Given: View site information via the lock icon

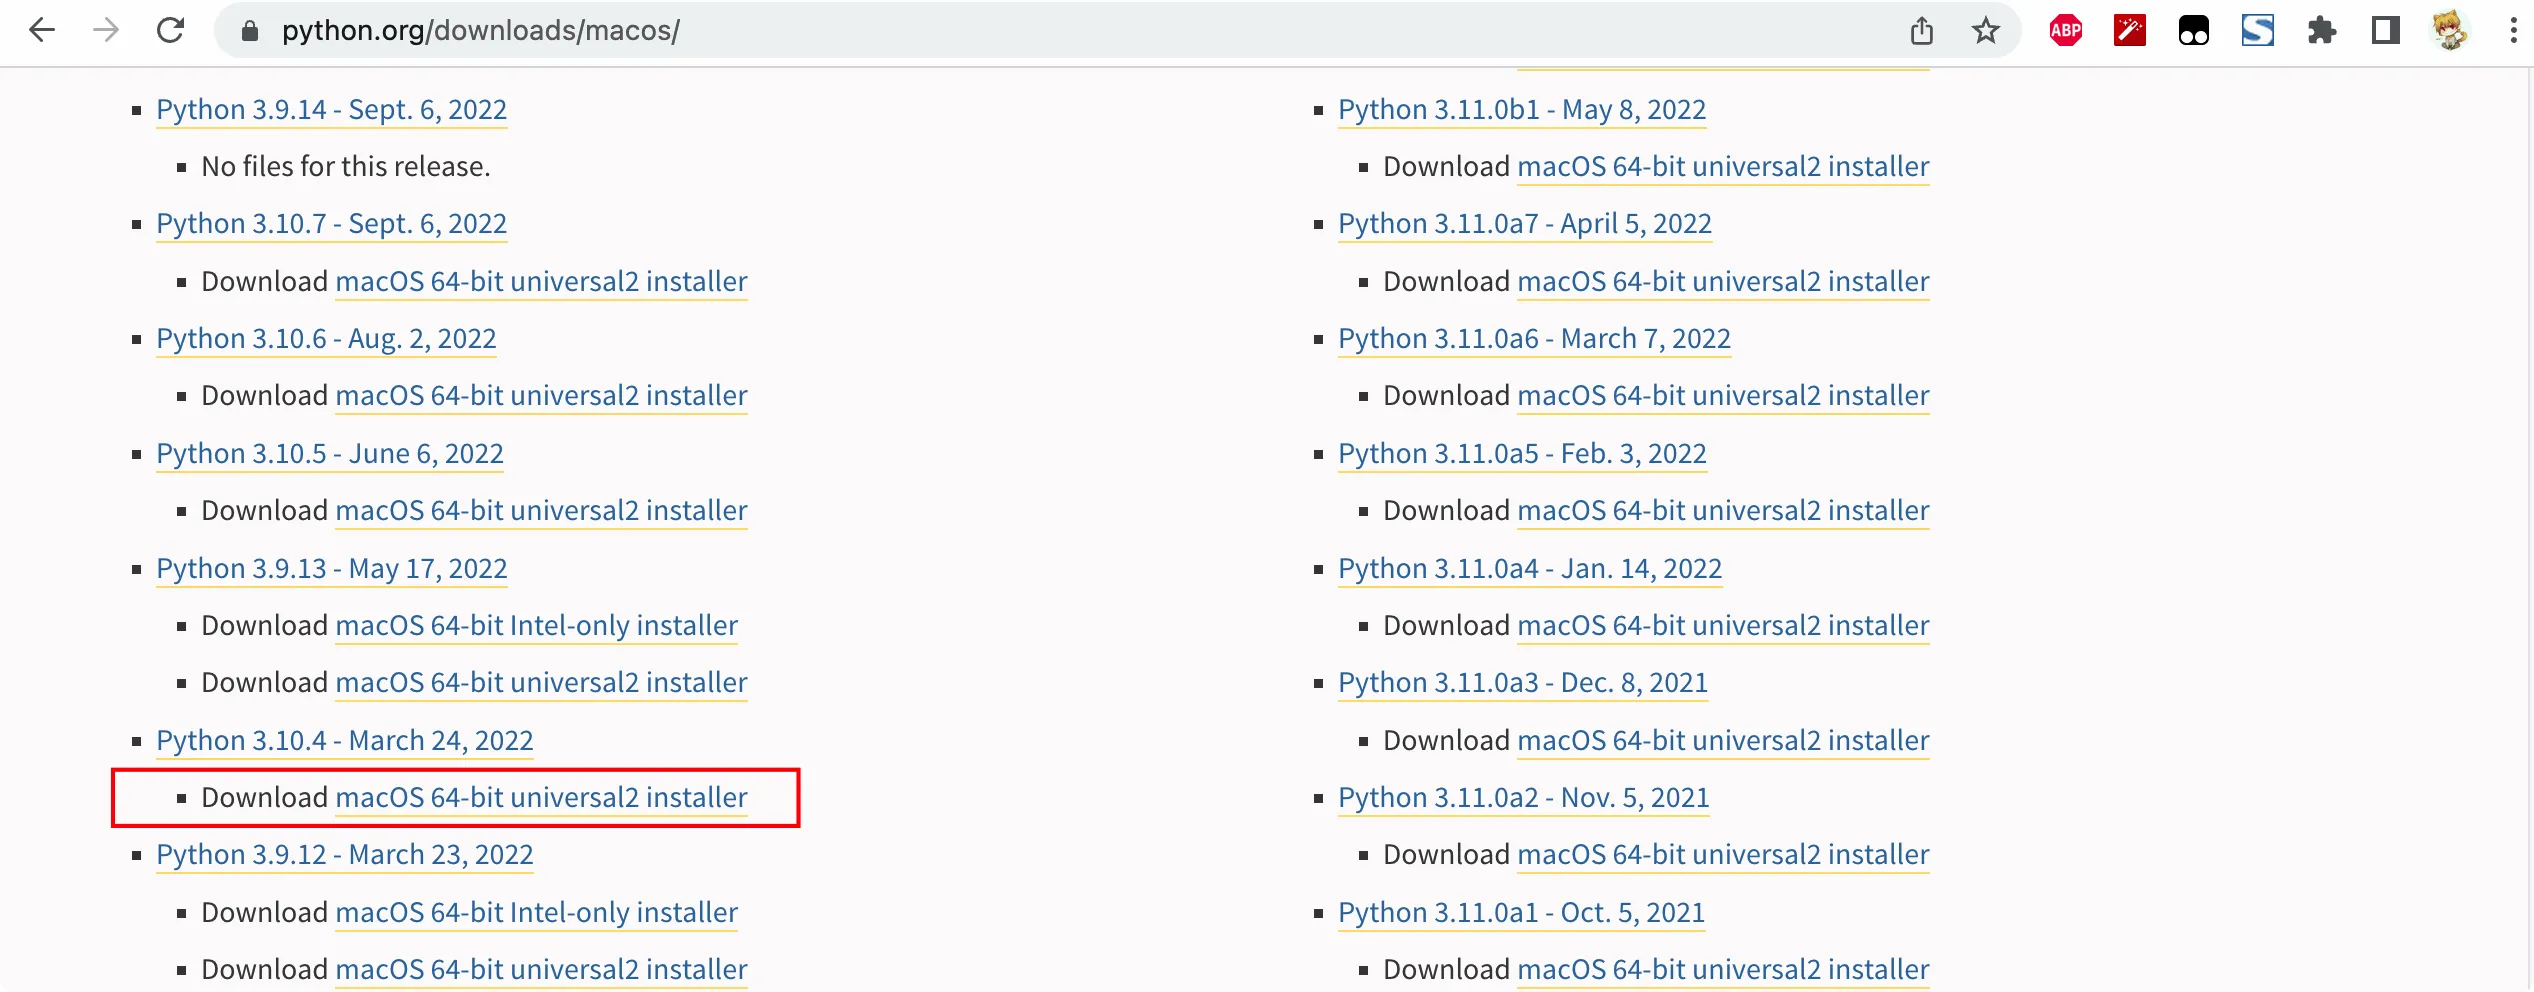Looking at the screenshot, I should [250, 31].
